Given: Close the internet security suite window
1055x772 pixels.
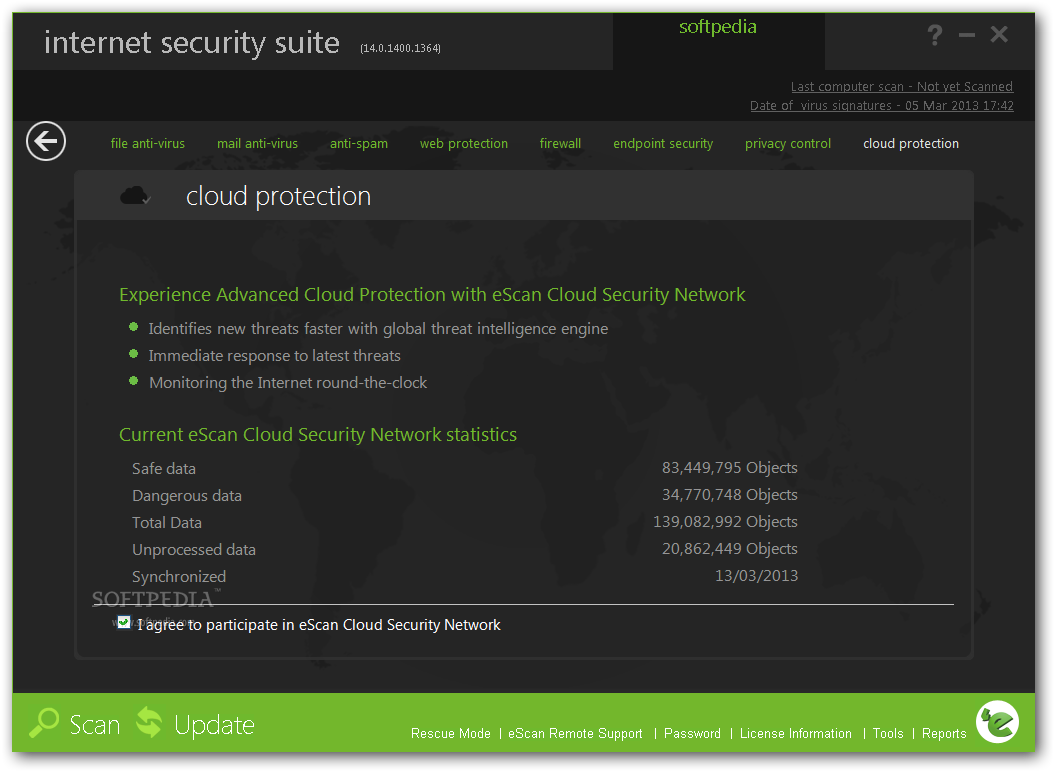Looking at the screenshot, I should pos(999,34).
